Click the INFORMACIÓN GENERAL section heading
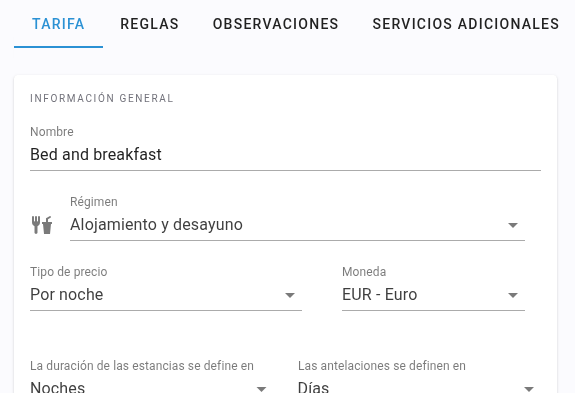The height and width of the screenshot is (393, 575). [102, 98]
